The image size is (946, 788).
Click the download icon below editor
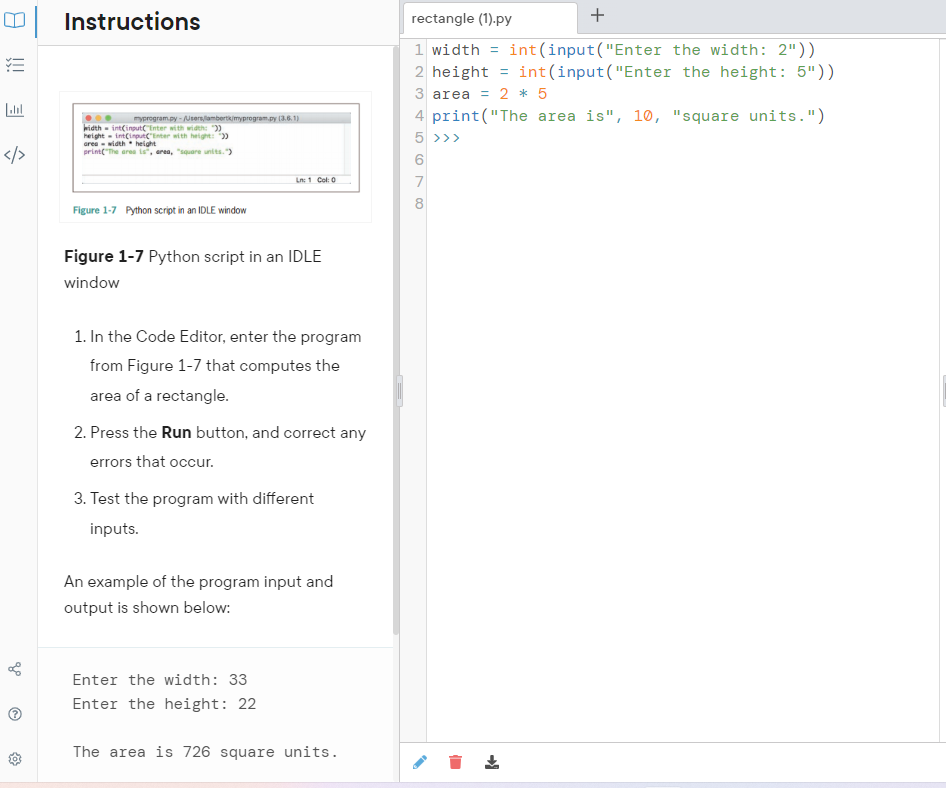coord(492,762)
